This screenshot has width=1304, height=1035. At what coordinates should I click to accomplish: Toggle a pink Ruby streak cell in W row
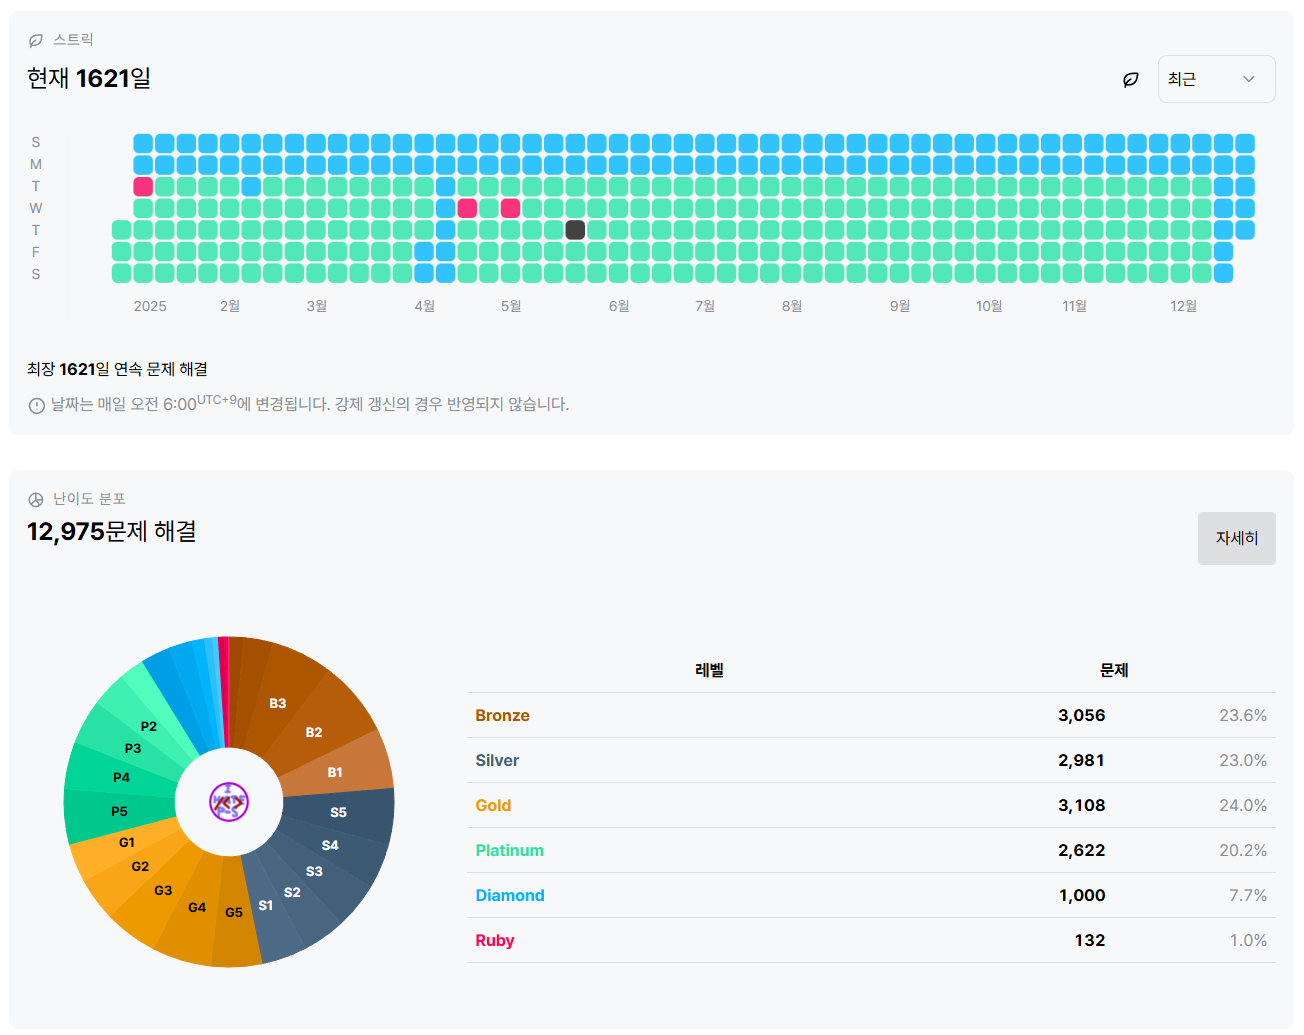pos(466,208)
